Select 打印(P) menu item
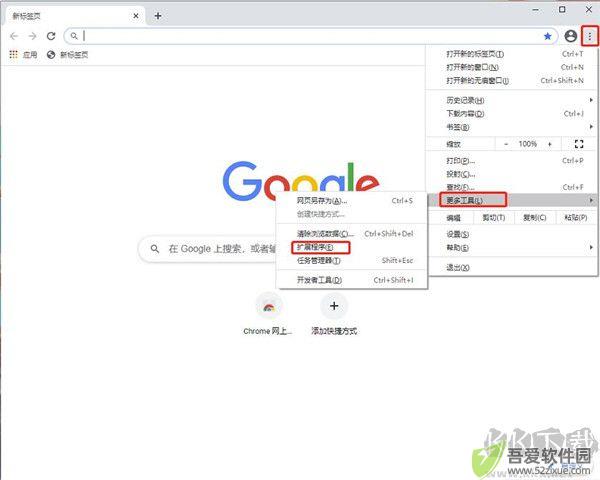This screenshot has width=600, height=480. click(x=512, y=161)
